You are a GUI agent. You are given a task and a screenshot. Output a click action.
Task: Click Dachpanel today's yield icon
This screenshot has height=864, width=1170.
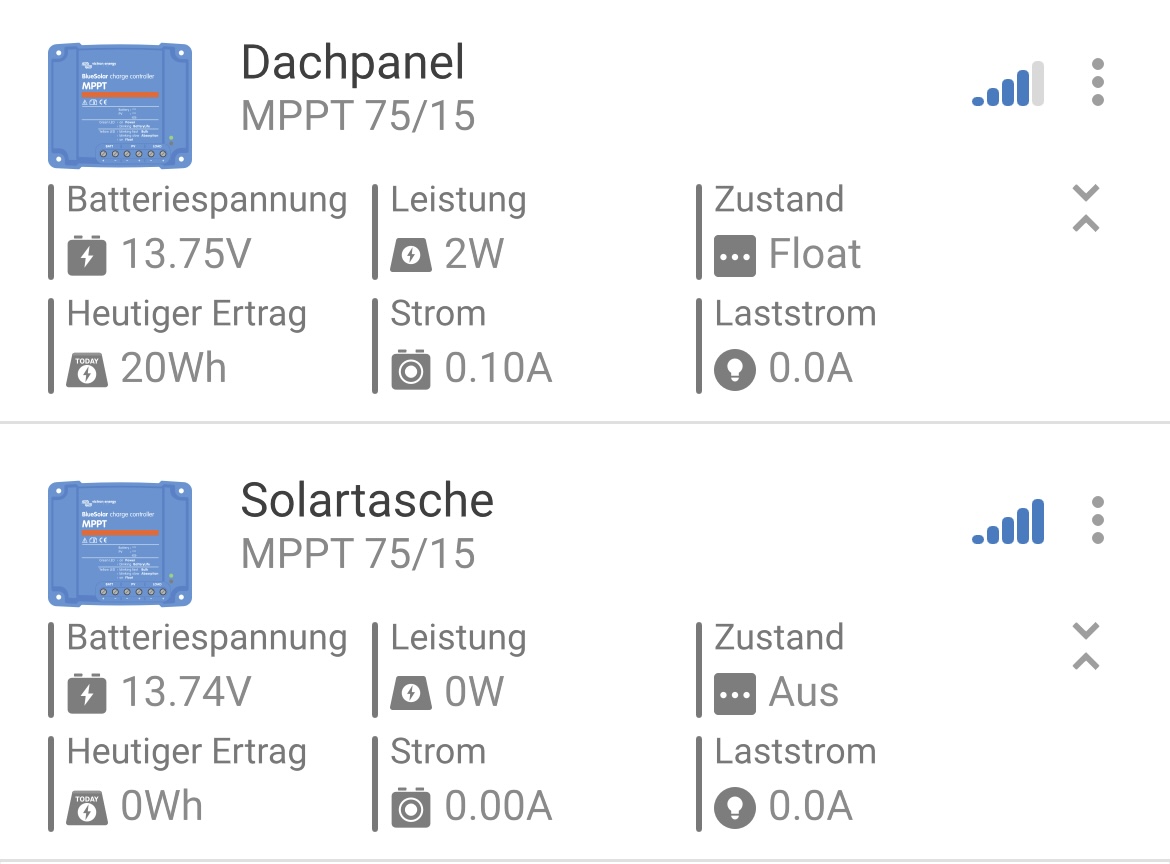[86, 370]
